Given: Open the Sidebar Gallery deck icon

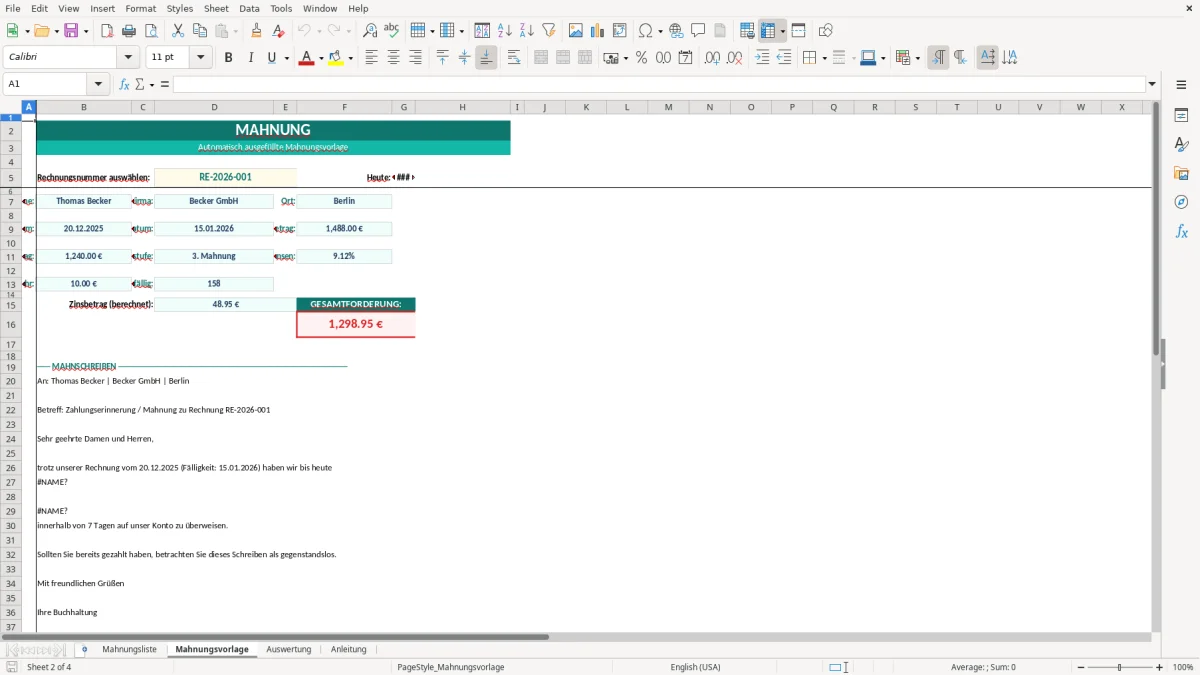Looking at the screenshot, I should point(1181,174).
